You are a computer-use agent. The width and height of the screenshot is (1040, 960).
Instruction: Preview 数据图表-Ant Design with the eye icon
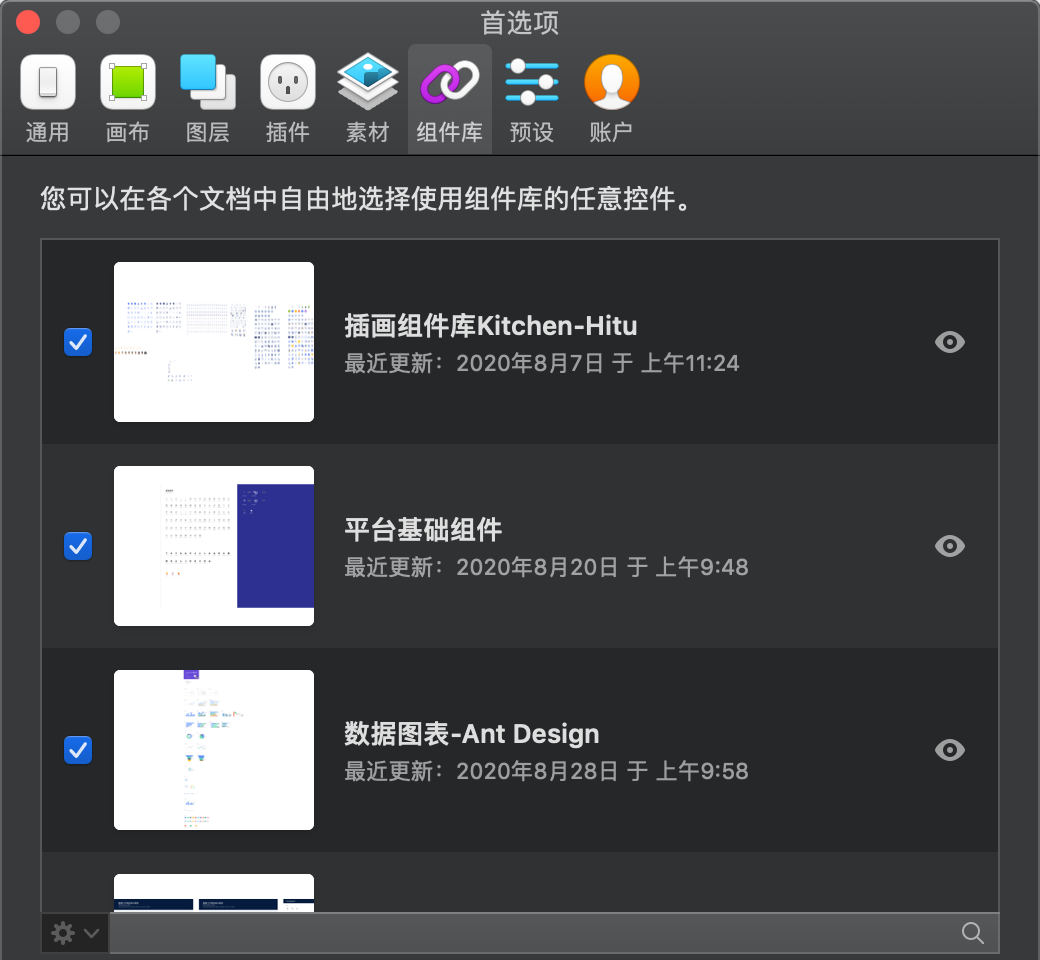[950, 750]
